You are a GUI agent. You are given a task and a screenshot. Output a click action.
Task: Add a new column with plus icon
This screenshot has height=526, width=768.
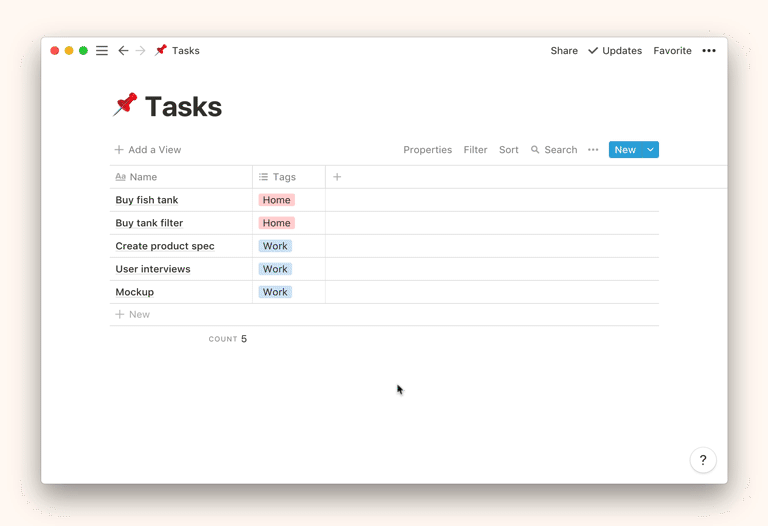click(x=337, y=177)
